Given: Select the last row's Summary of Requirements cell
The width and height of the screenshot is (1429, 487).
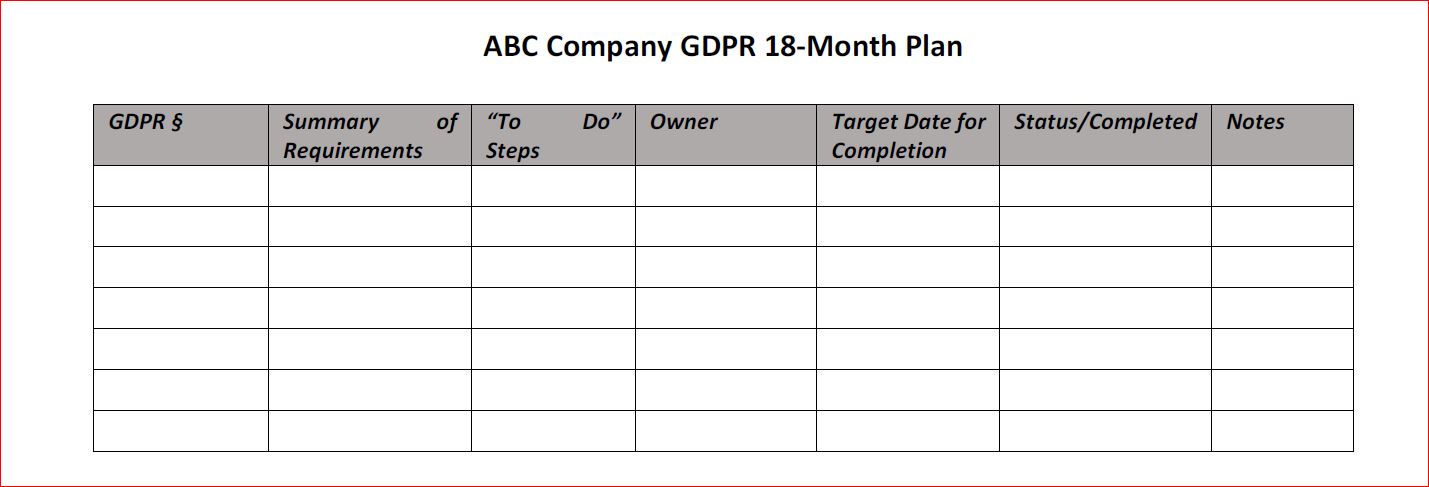Looking at the screenshot, I should coord(369,431).
